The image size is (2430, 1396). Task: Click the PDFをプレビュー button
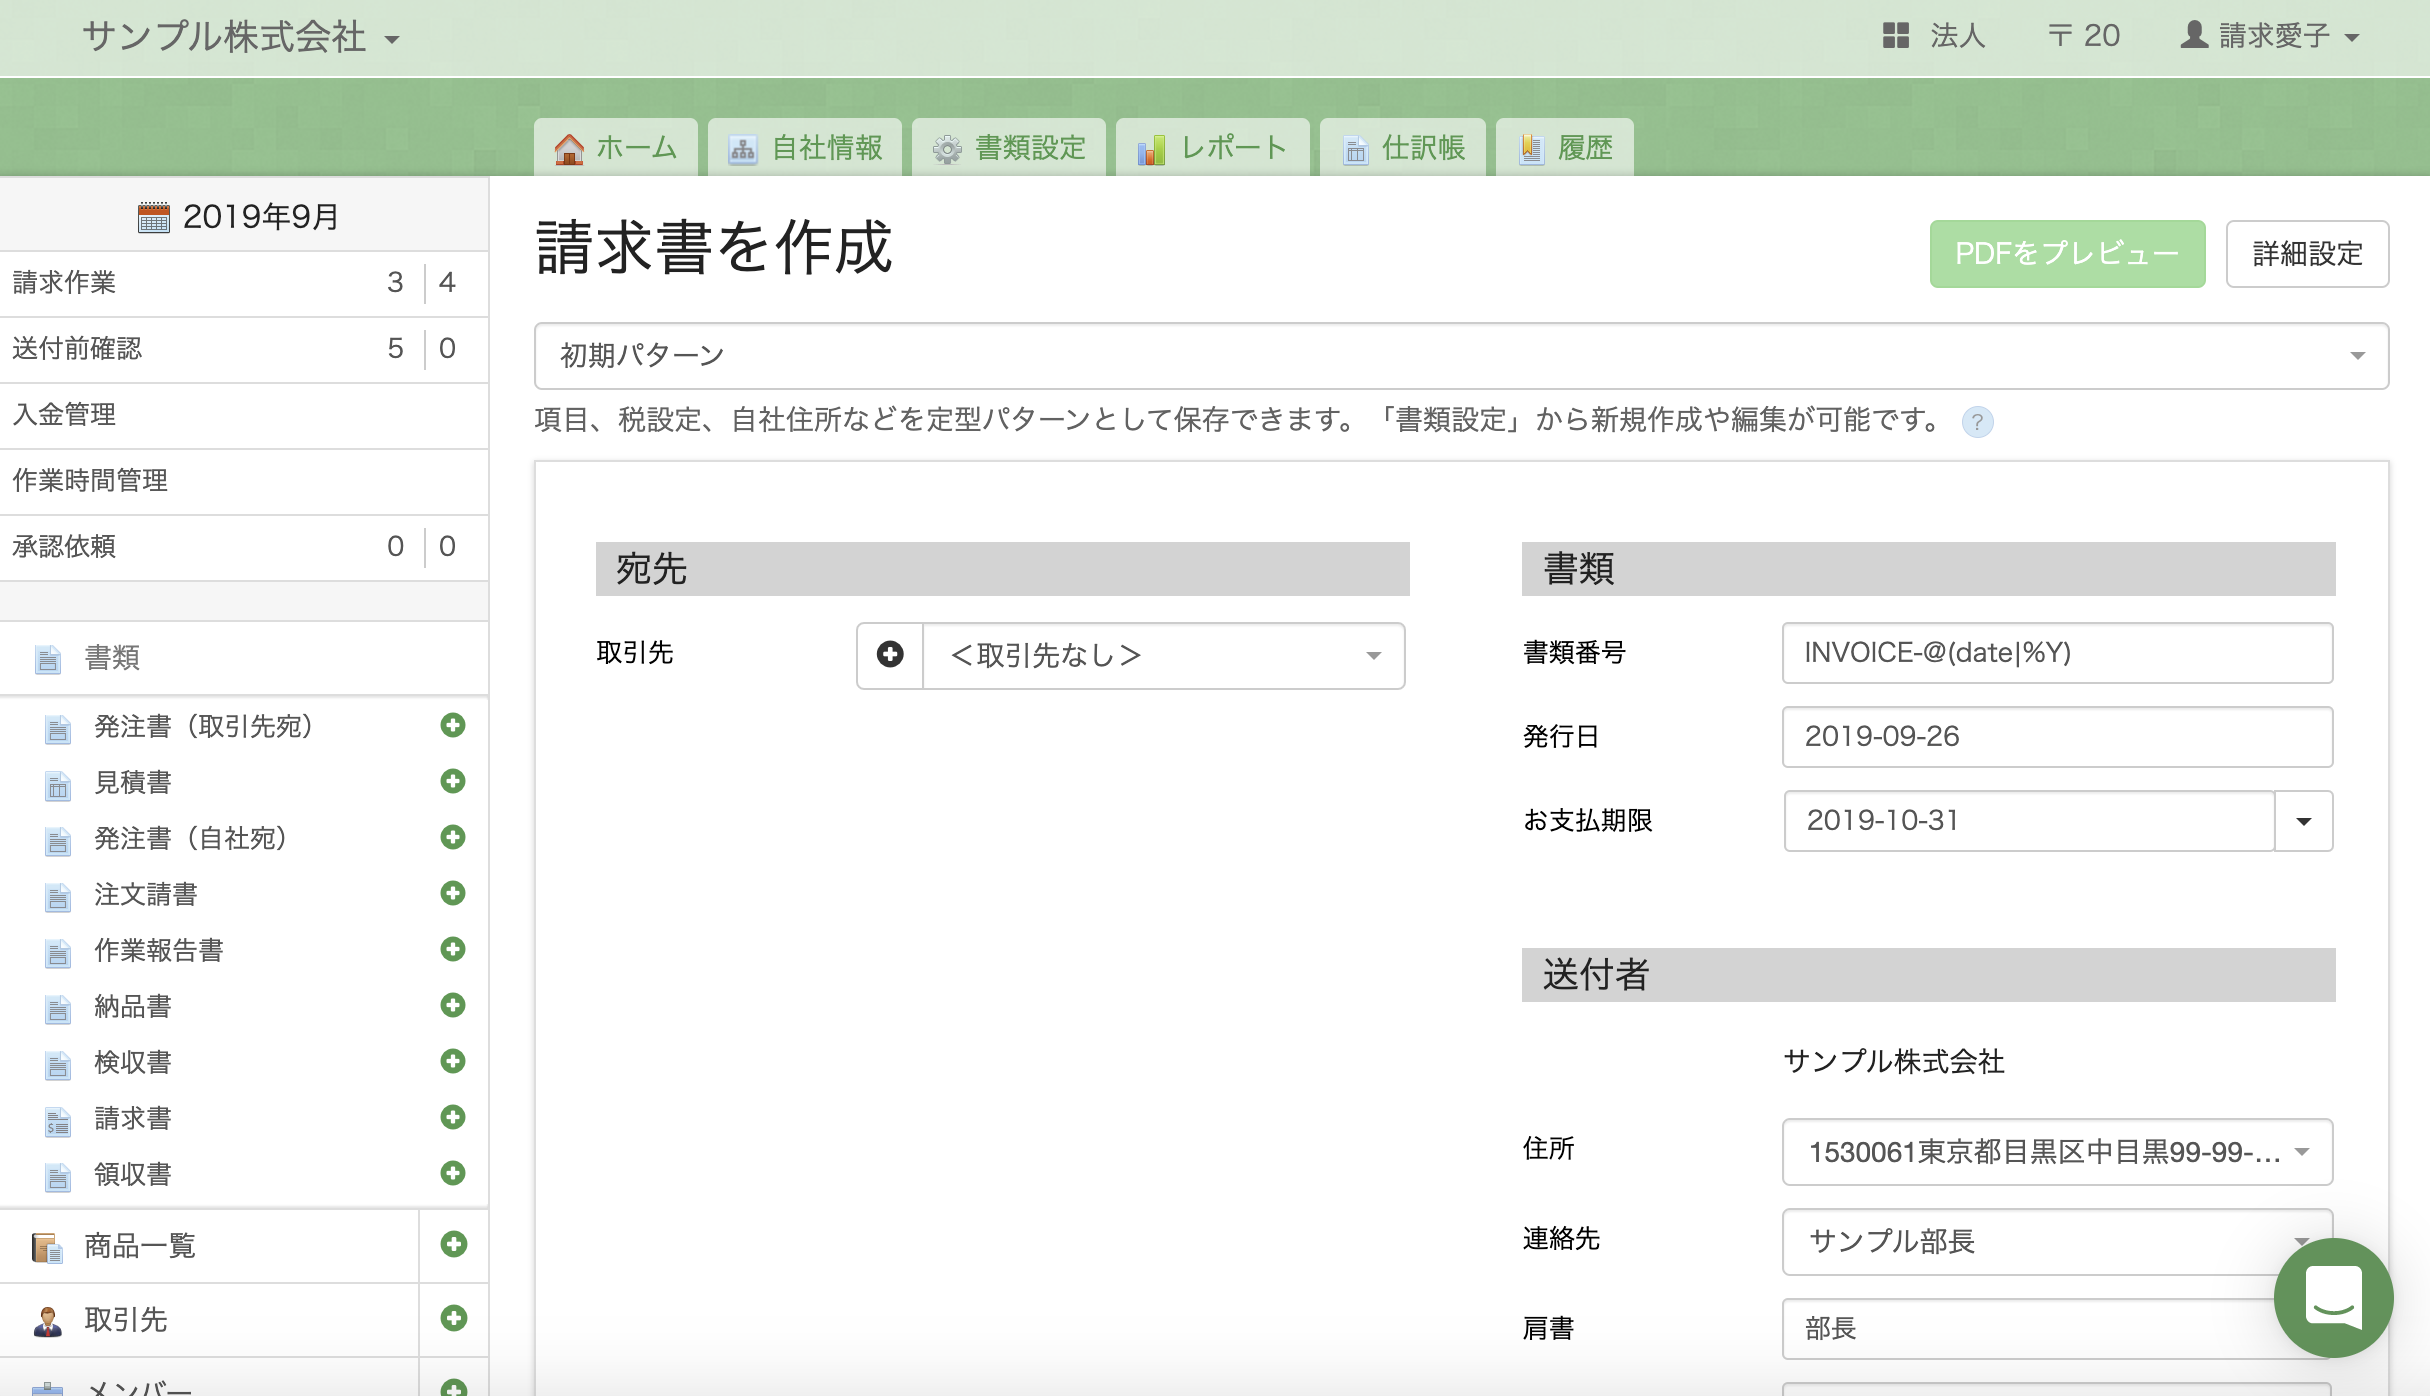(2067, 254)
